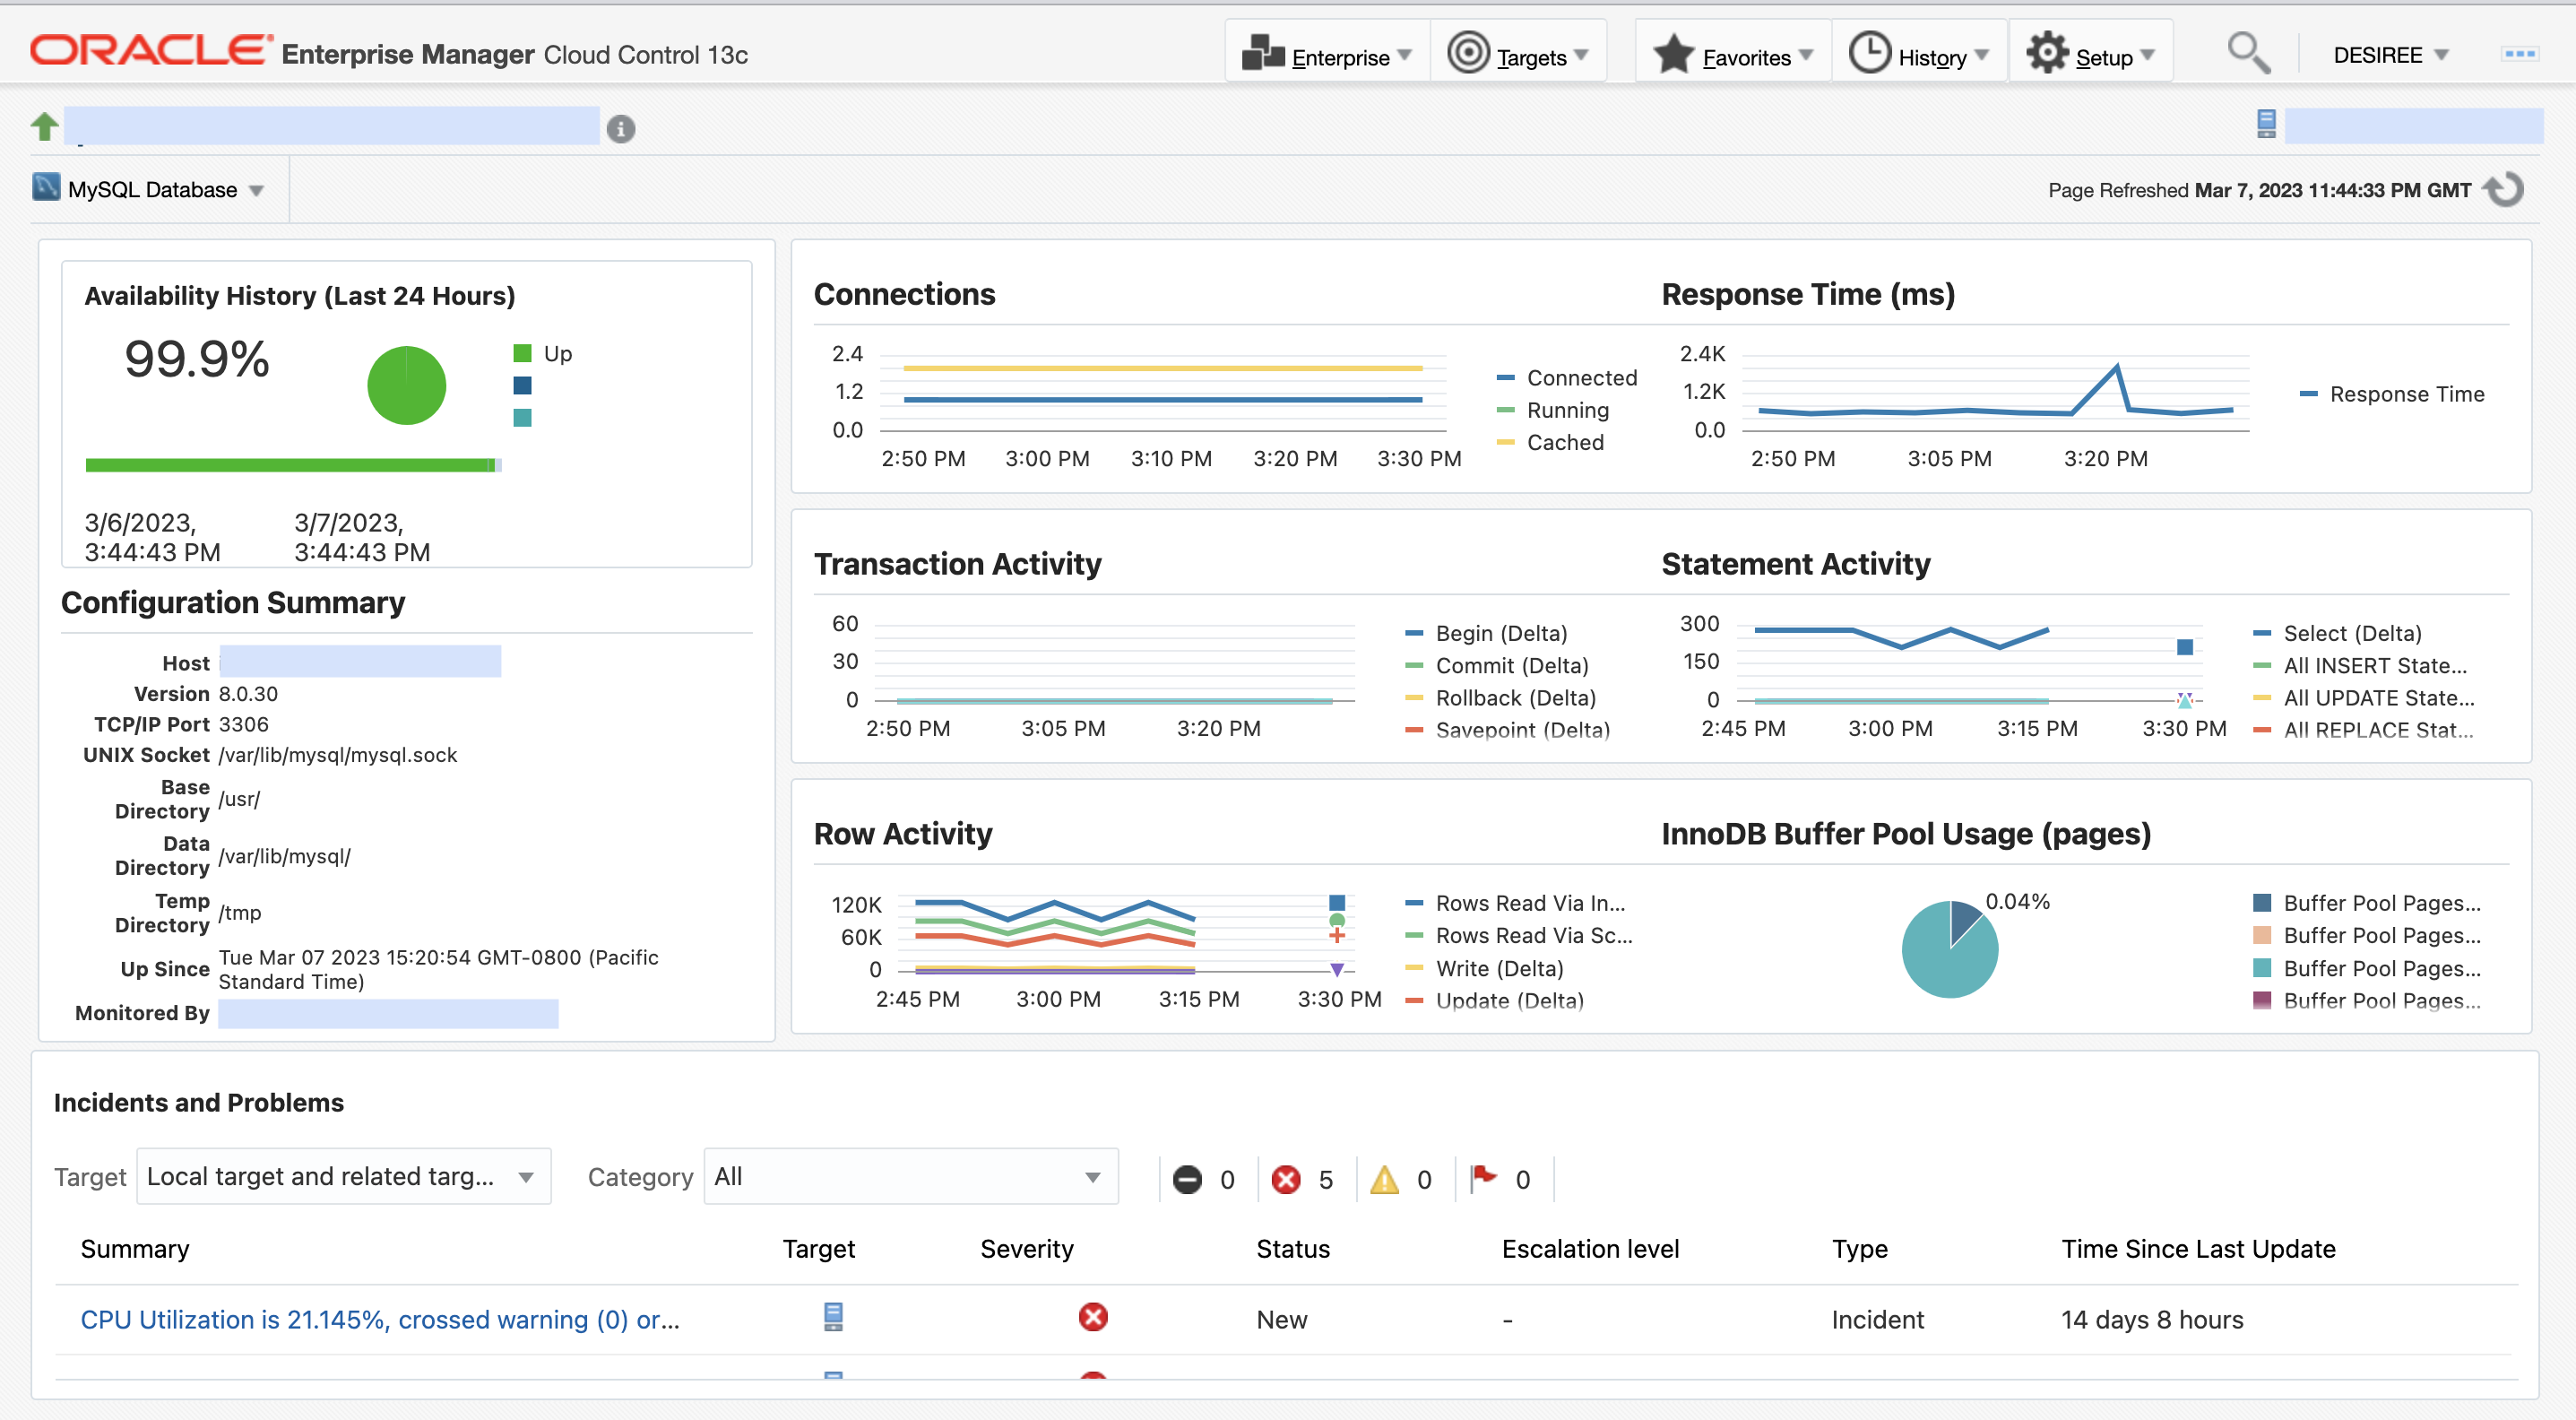Open the Target filter dropdown
Viewport: 2576px width, 1420px height.
click(343, 1177)
